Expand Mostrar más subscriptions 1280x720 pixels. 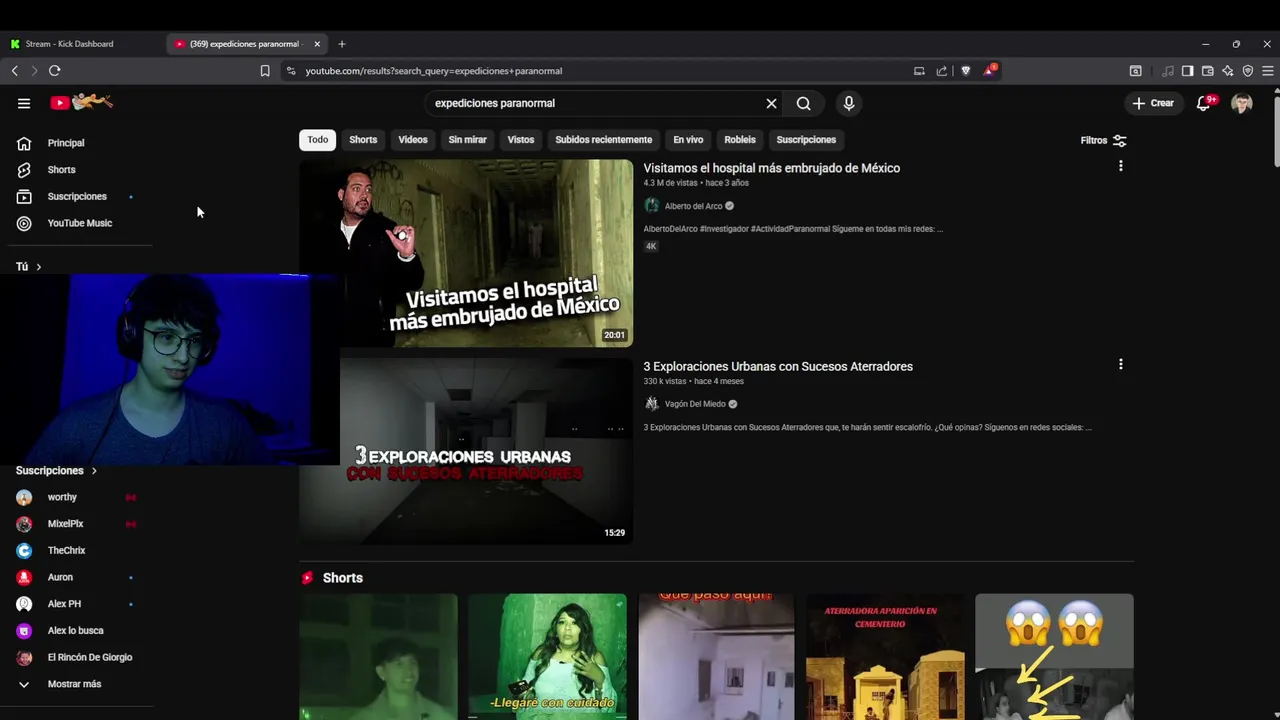pos(76,684)
